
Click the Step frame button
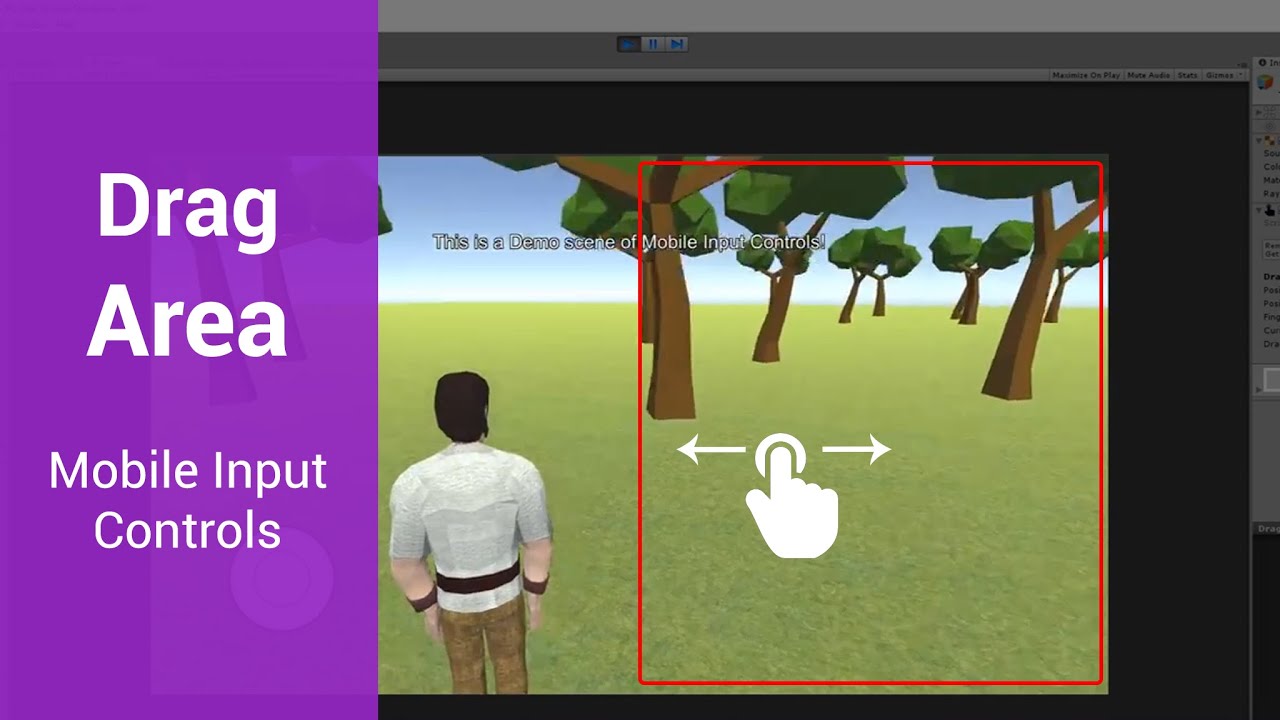(x=677, y=44)
